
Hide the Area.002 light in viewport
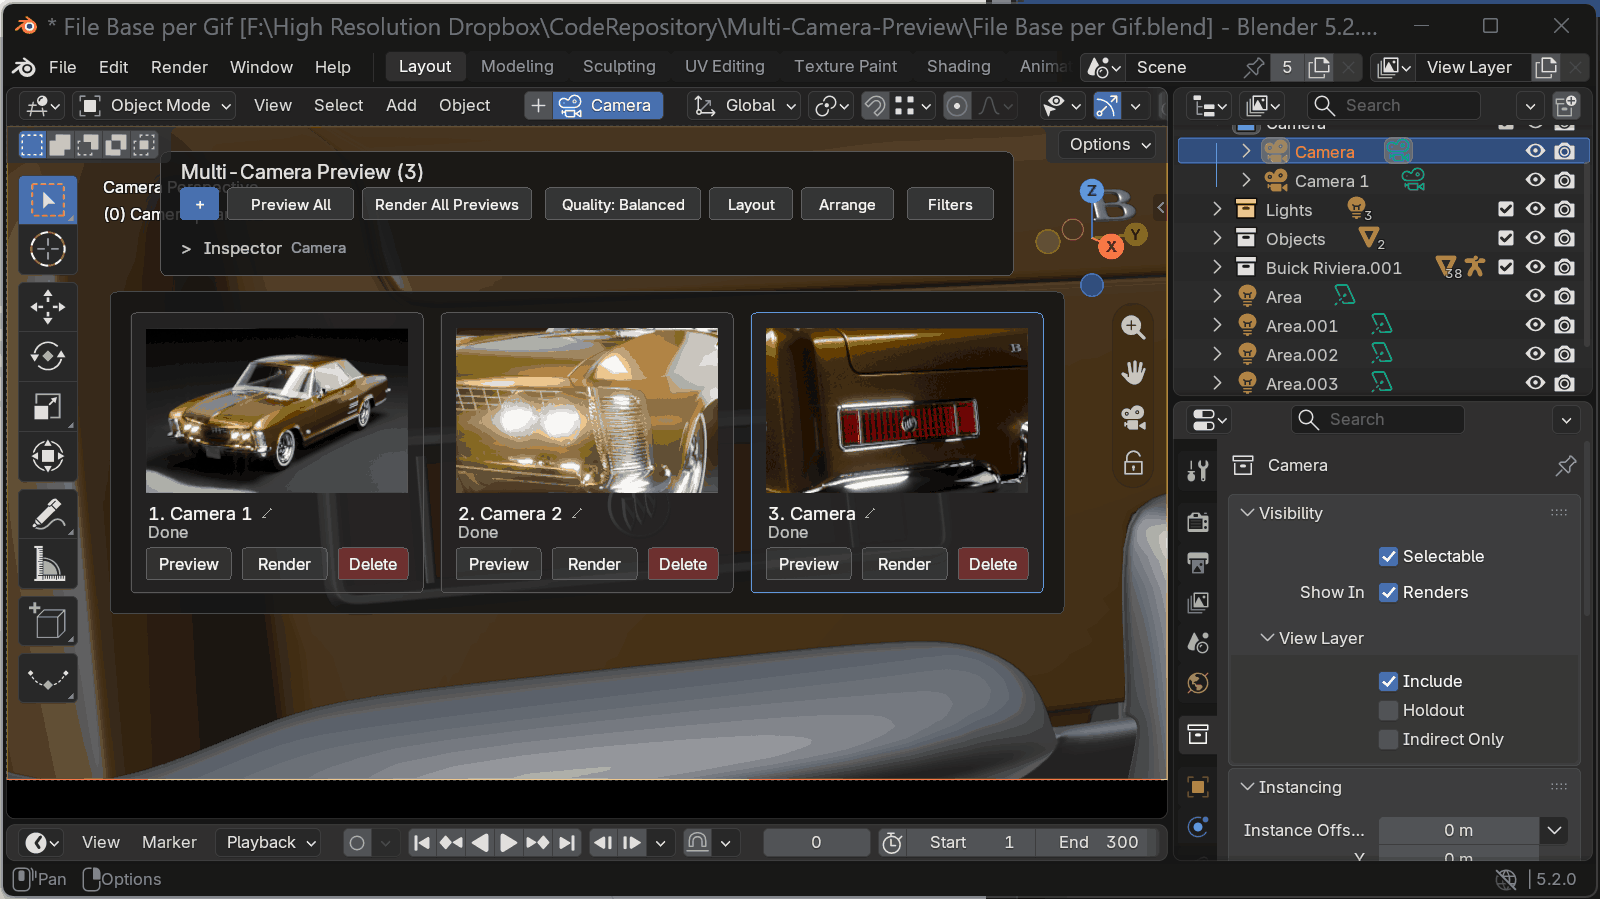1535,354
